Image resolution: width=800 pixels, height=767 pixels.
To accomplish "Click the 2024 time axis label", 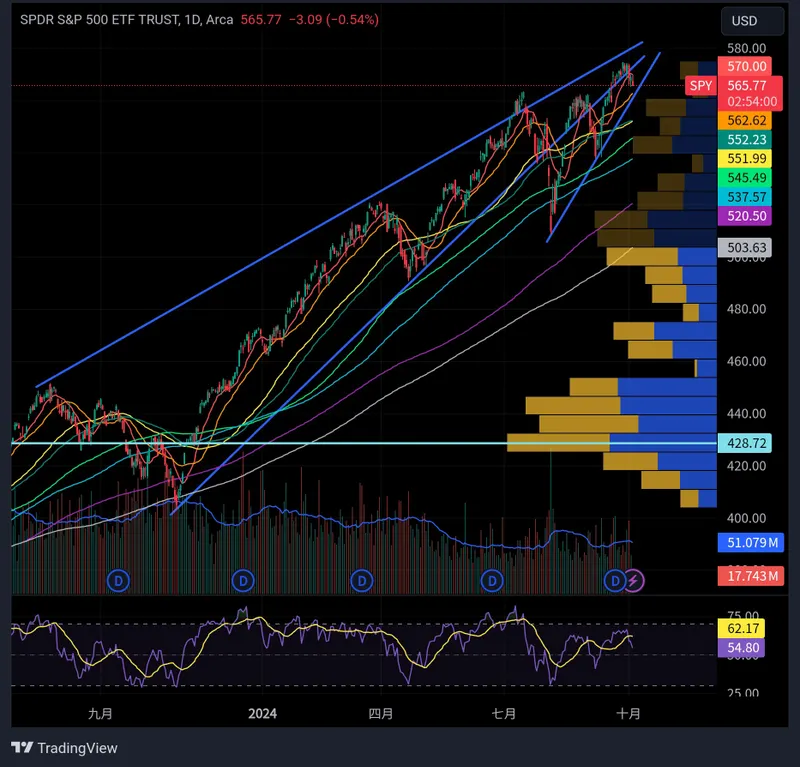I will coord(262,713).
